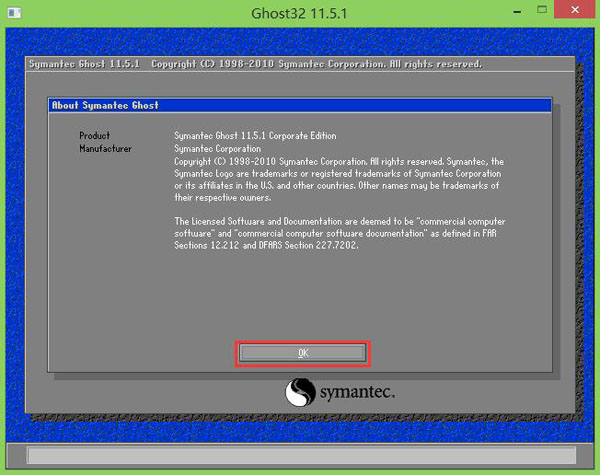Click 'Symantec Ghost 11.5.1 Corporate Edition' text
This screenshot has height=475, width=600.
pos(255,135)
